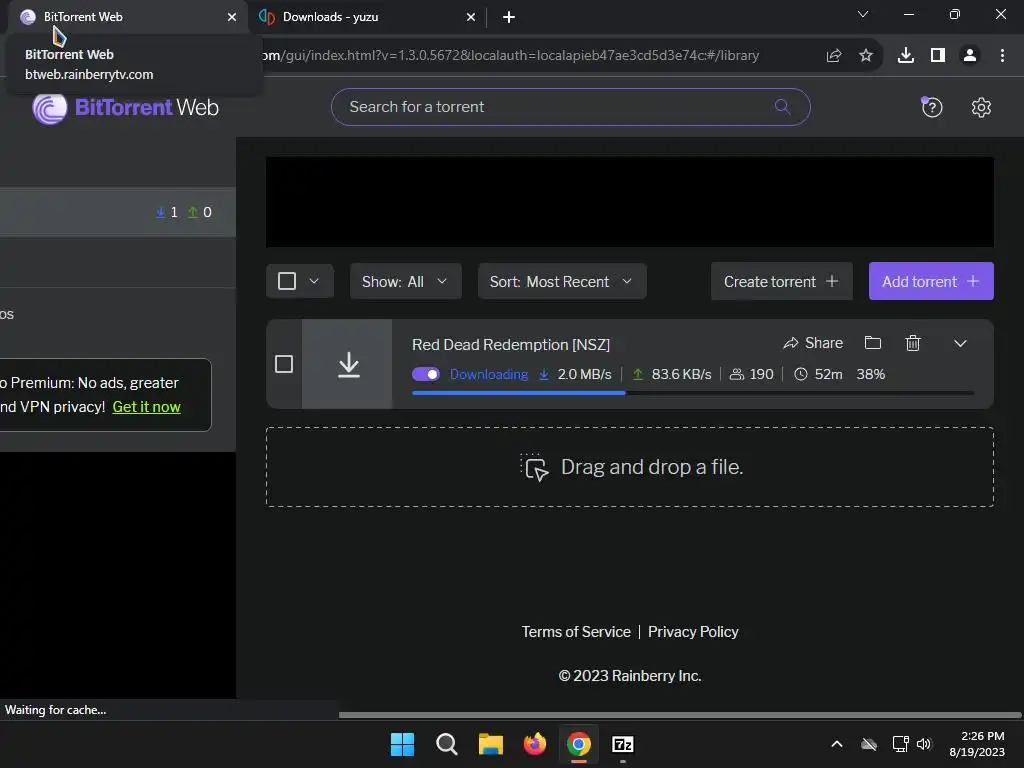Viewport: 1024px width, 768px height.
Task: Open the select-all checkbox dropdown arrow
Action: [x=314, y=281]
